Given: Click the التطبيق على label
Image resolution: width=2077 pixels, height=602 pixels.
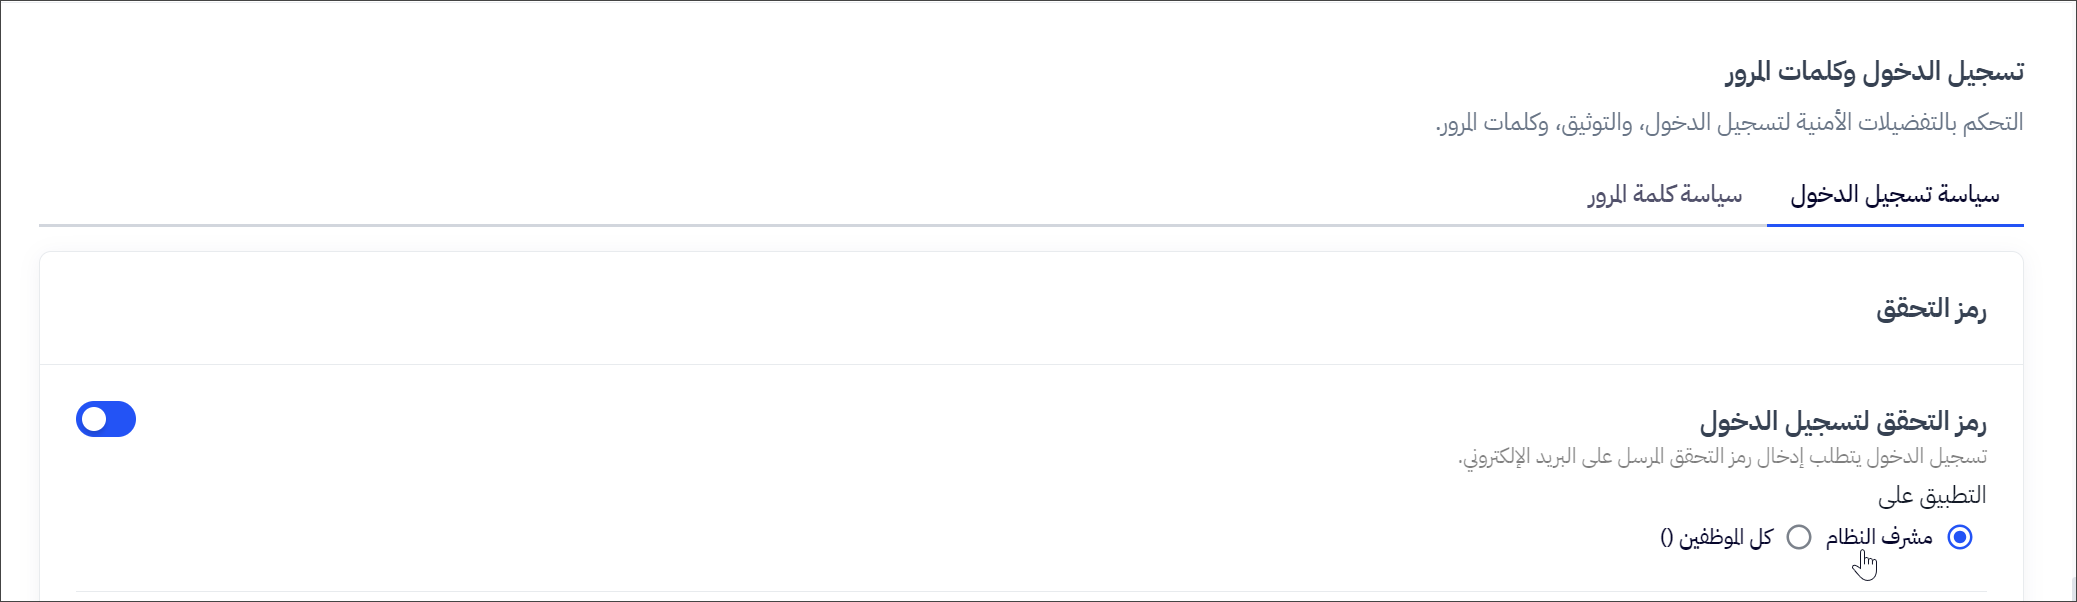Looking at the screenshot, I should coord(1932,496).
